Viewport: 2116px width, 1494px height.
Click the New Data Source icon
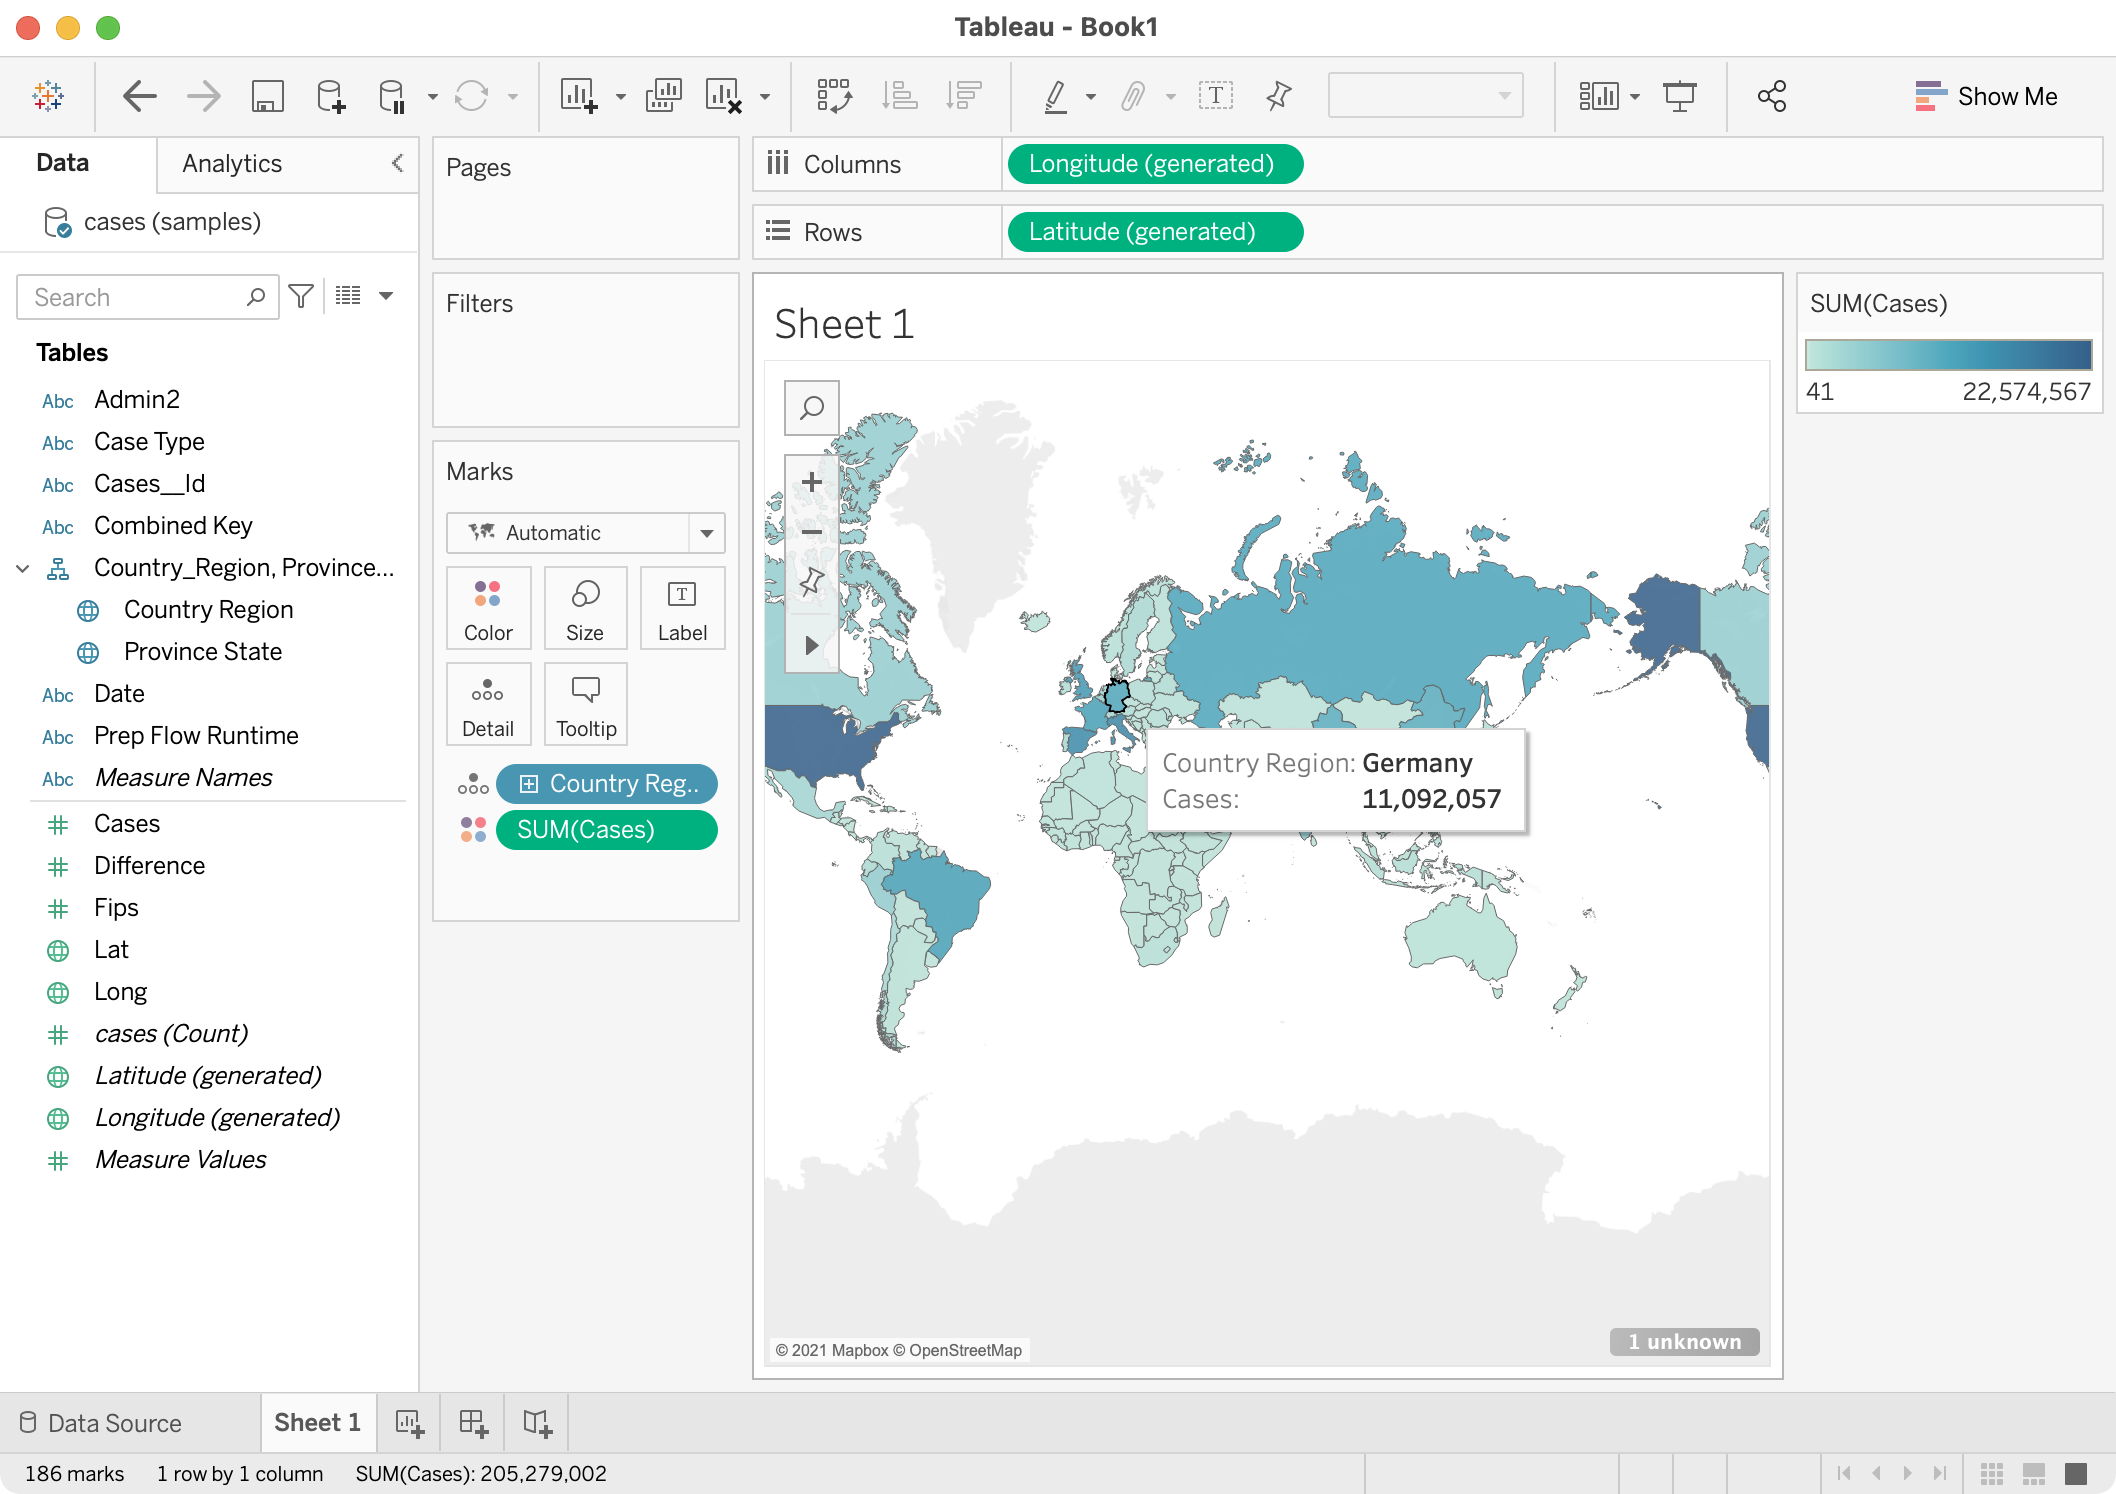click(330, 97)
